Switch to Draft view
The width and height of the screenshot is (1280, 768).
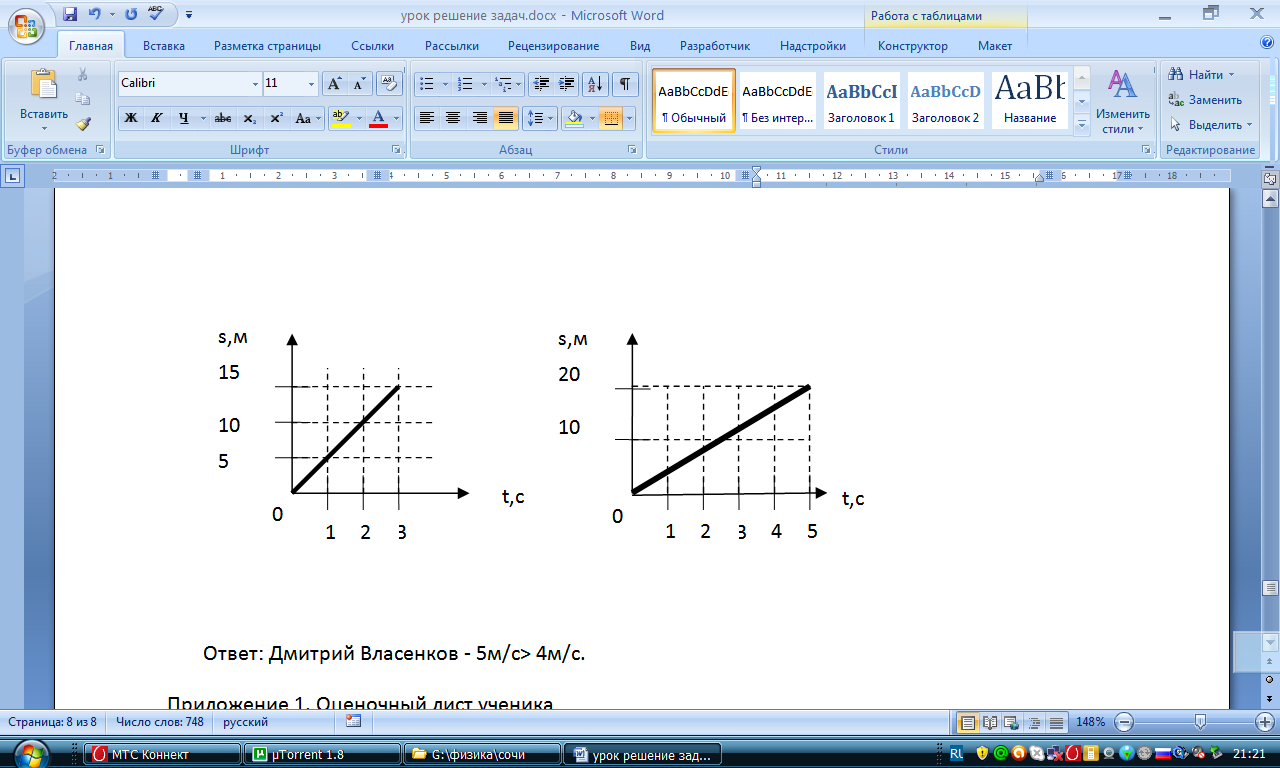tap(1056, 722)
